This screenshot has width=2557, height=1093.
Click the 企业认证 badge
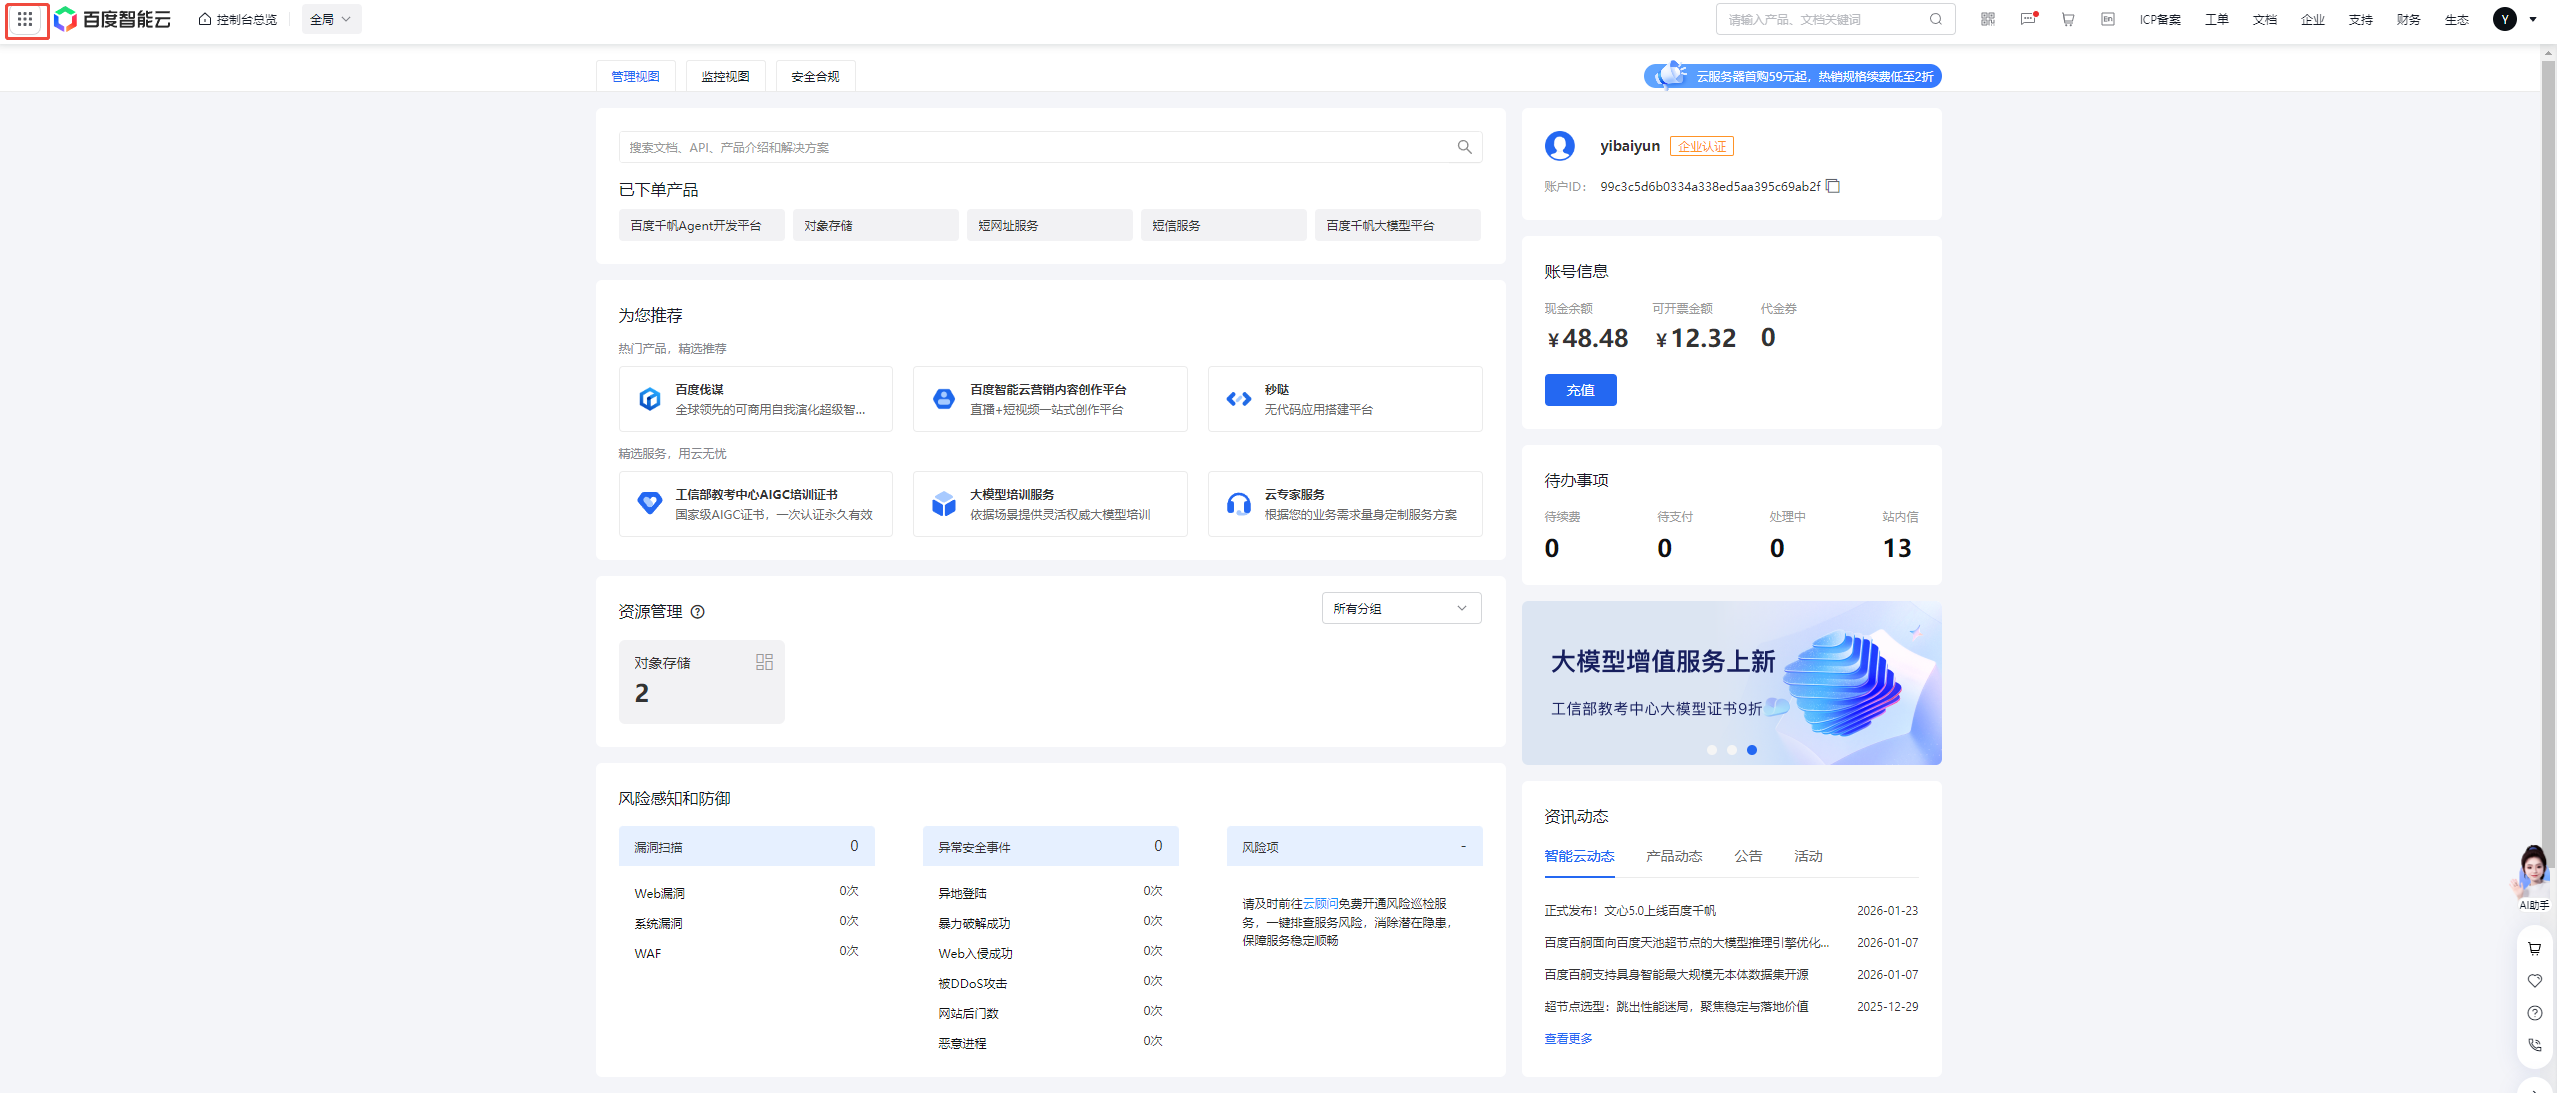click(1702, 147)
